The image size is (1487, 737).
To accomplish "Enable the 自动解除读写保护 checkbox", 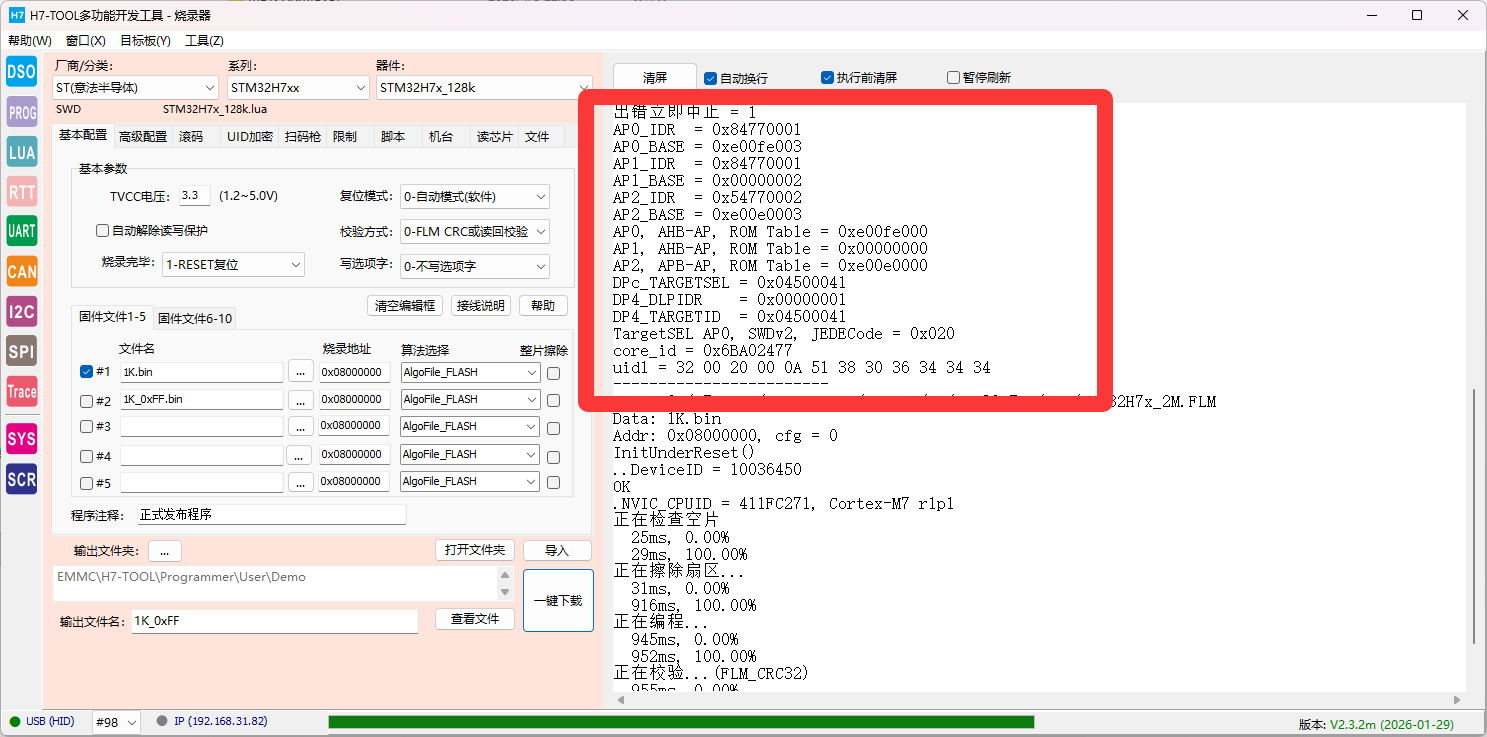I will (x=102, y=231).
